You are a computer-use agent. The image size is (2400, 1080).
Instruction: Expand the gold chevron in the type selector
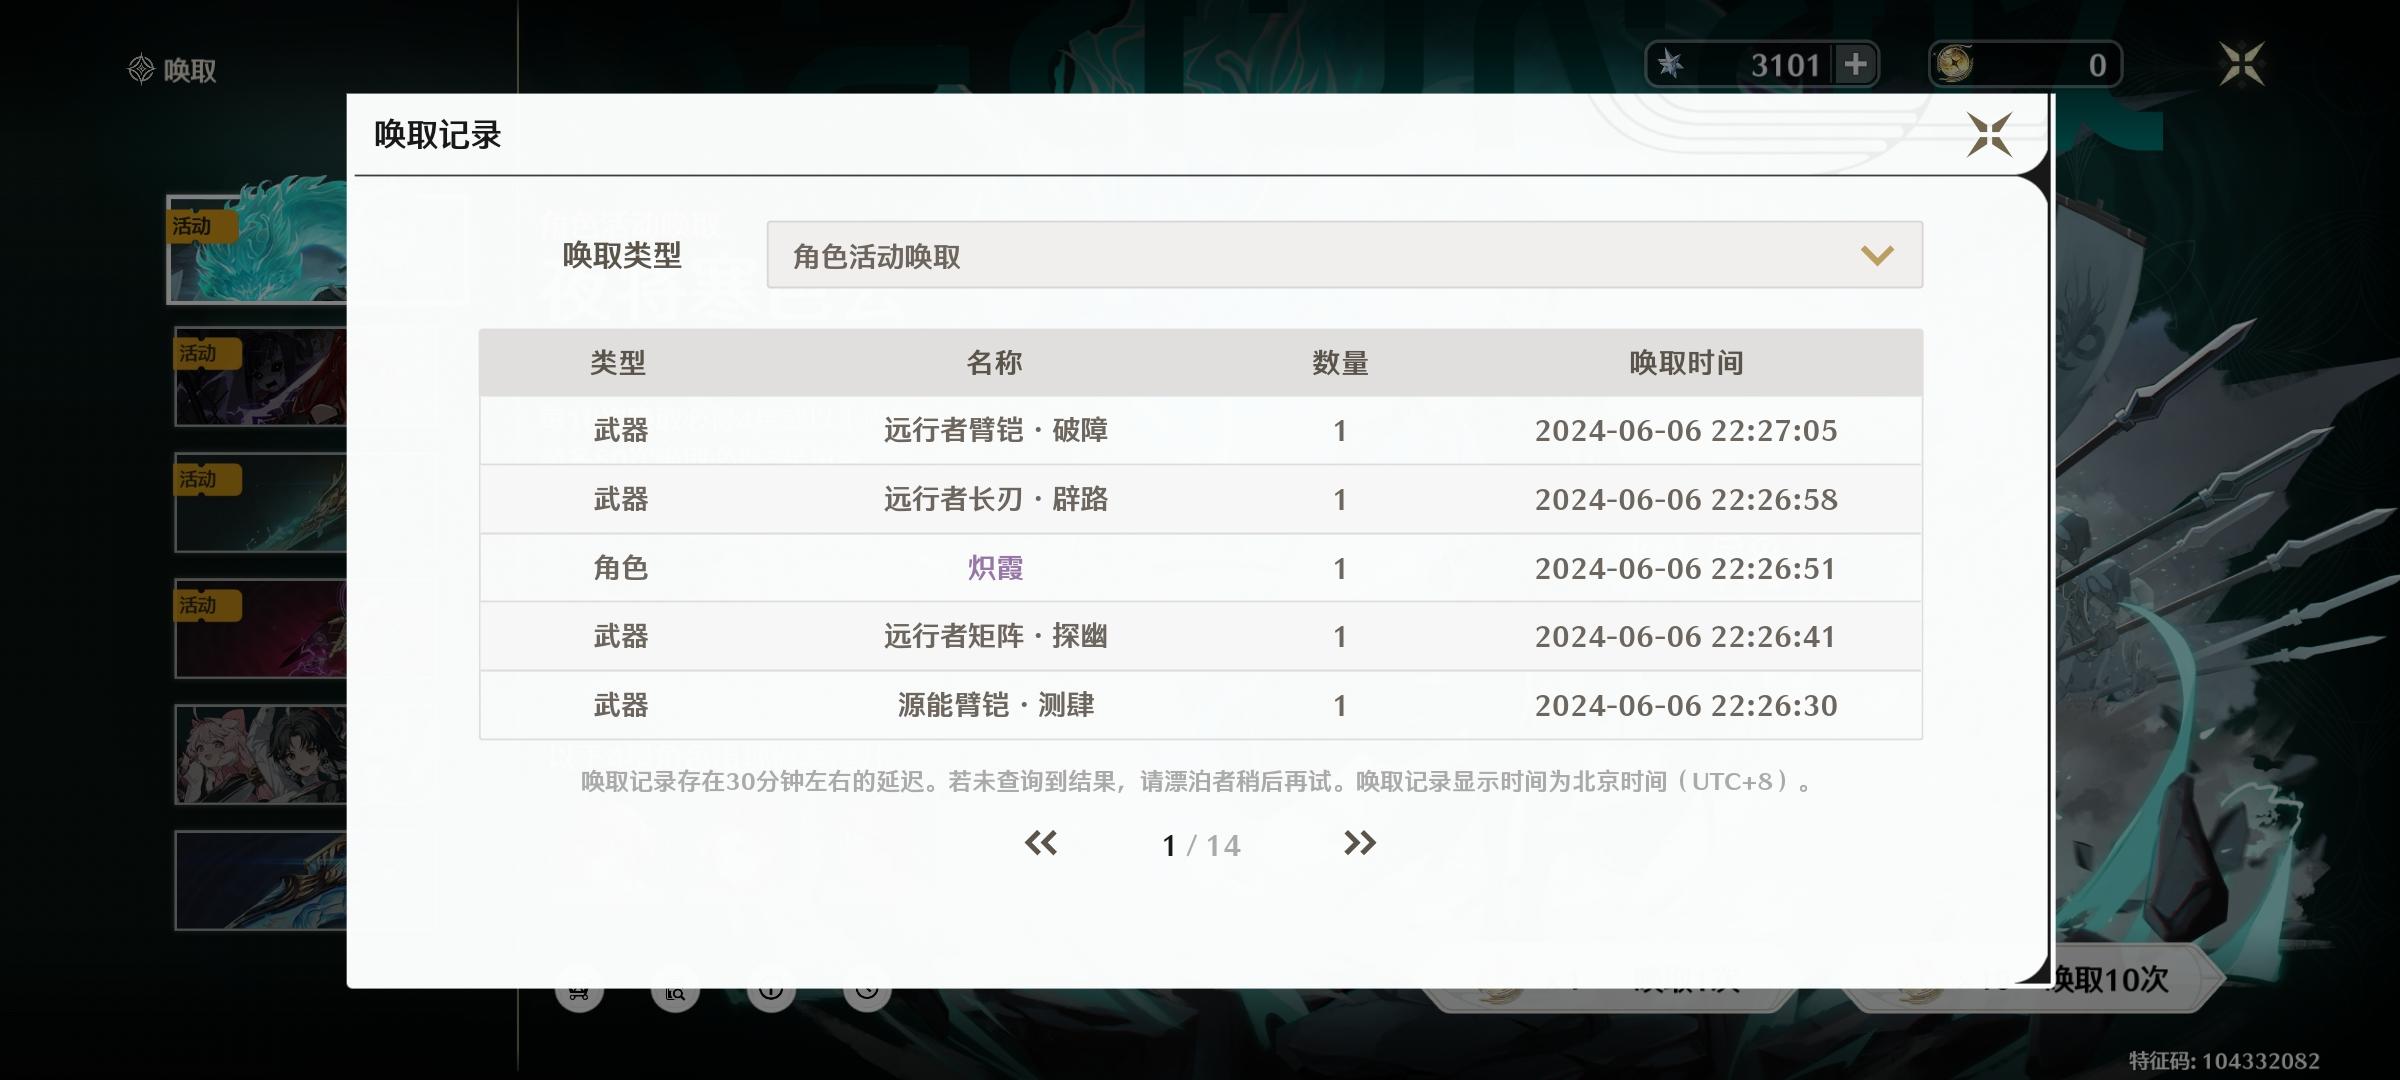point(1877,256)
